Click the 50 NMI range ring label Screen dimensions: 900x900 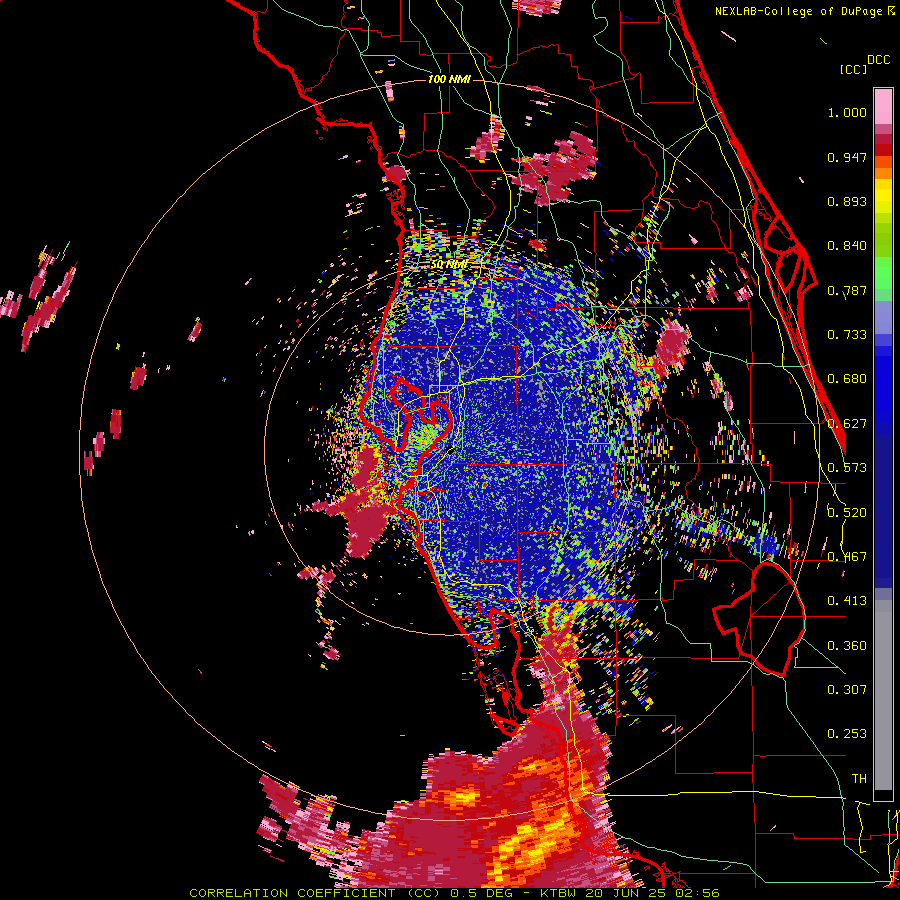coord(448,265)
